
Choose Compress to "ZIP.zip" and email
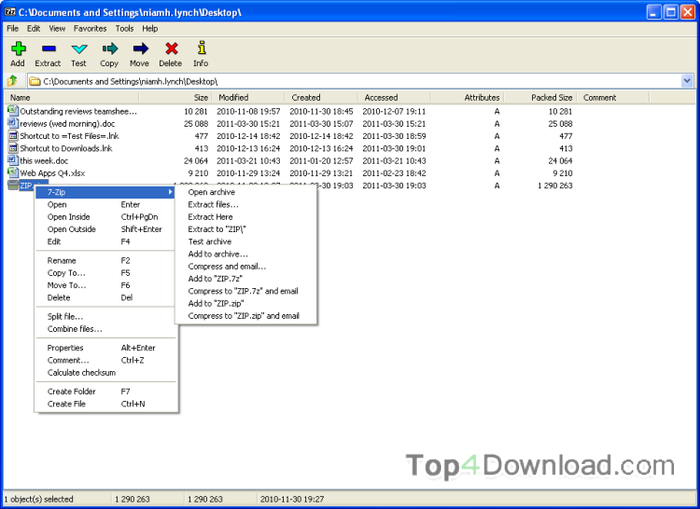(x=246, y=316)
